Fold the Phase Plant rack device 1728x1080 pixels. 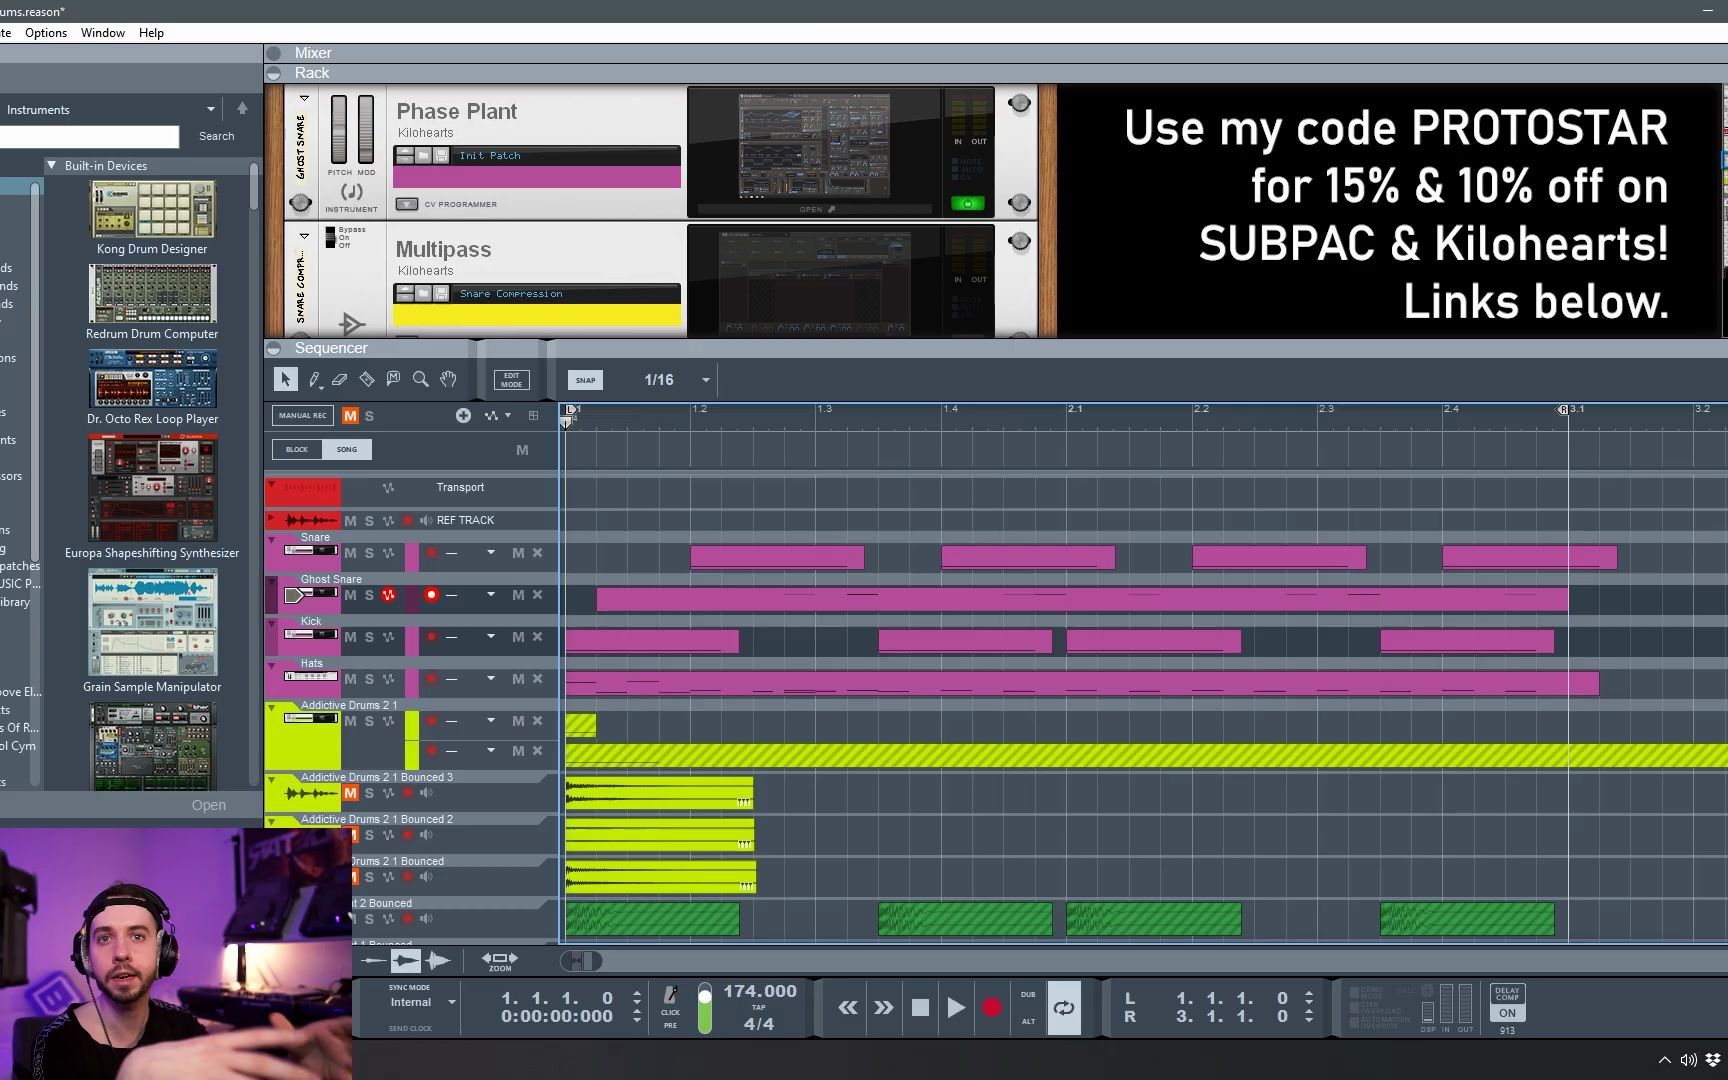tap(304, 98)
